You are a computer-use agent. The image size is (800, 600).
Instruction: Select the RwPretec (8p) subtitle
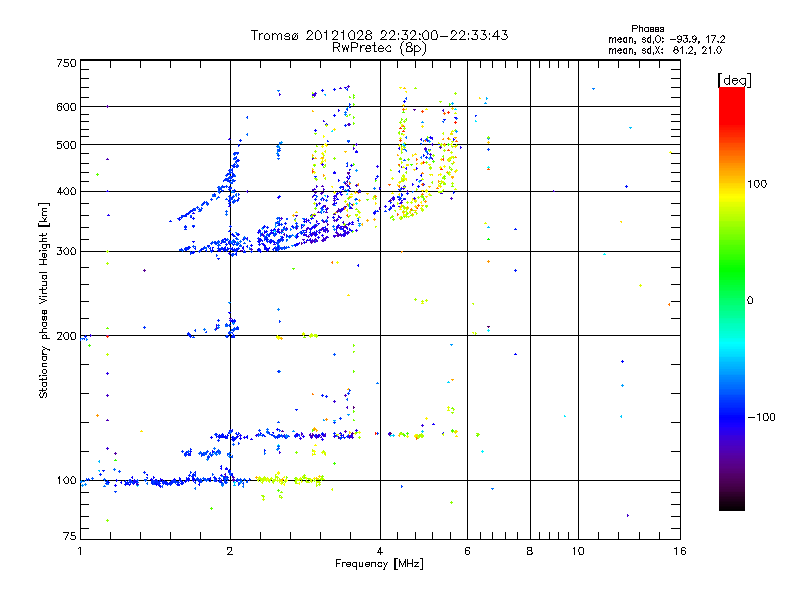[x=379, y=48]
